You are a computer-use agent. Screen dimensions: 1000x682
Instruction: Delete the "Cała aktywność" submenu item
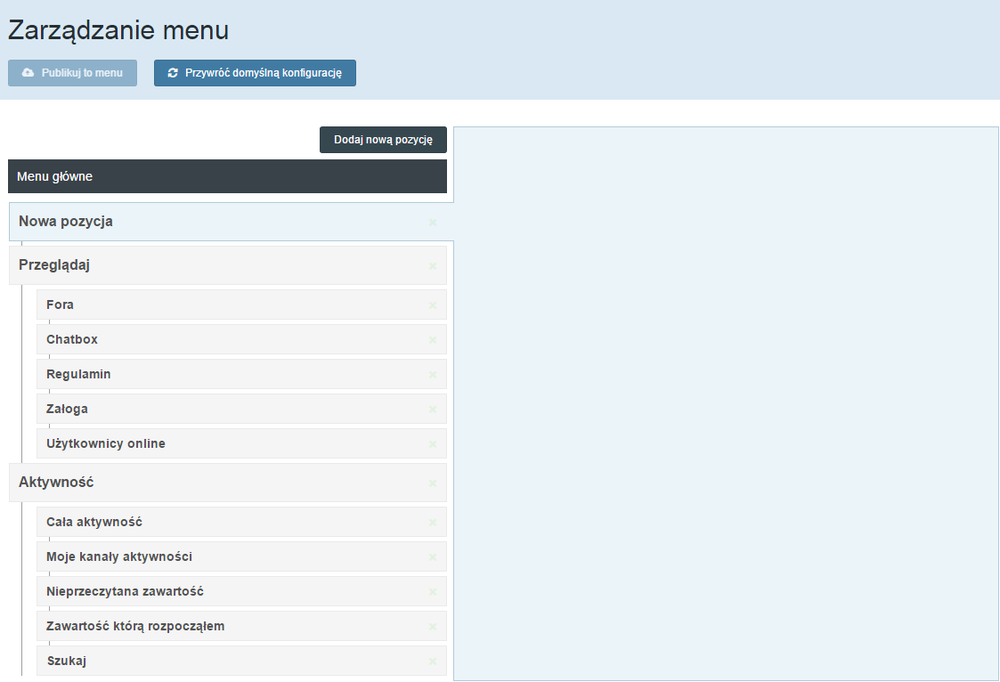[x=432, y=522]
